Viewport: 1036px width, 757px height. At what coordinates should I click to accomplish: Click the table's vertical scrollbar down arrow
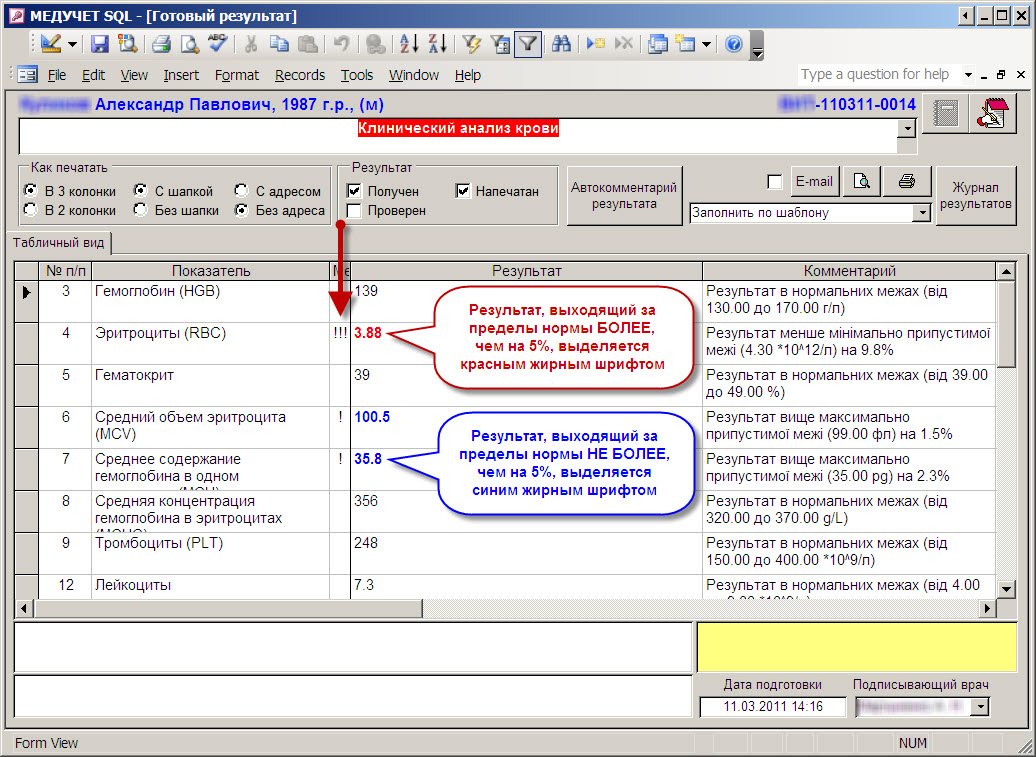[x=1006, y=588]
